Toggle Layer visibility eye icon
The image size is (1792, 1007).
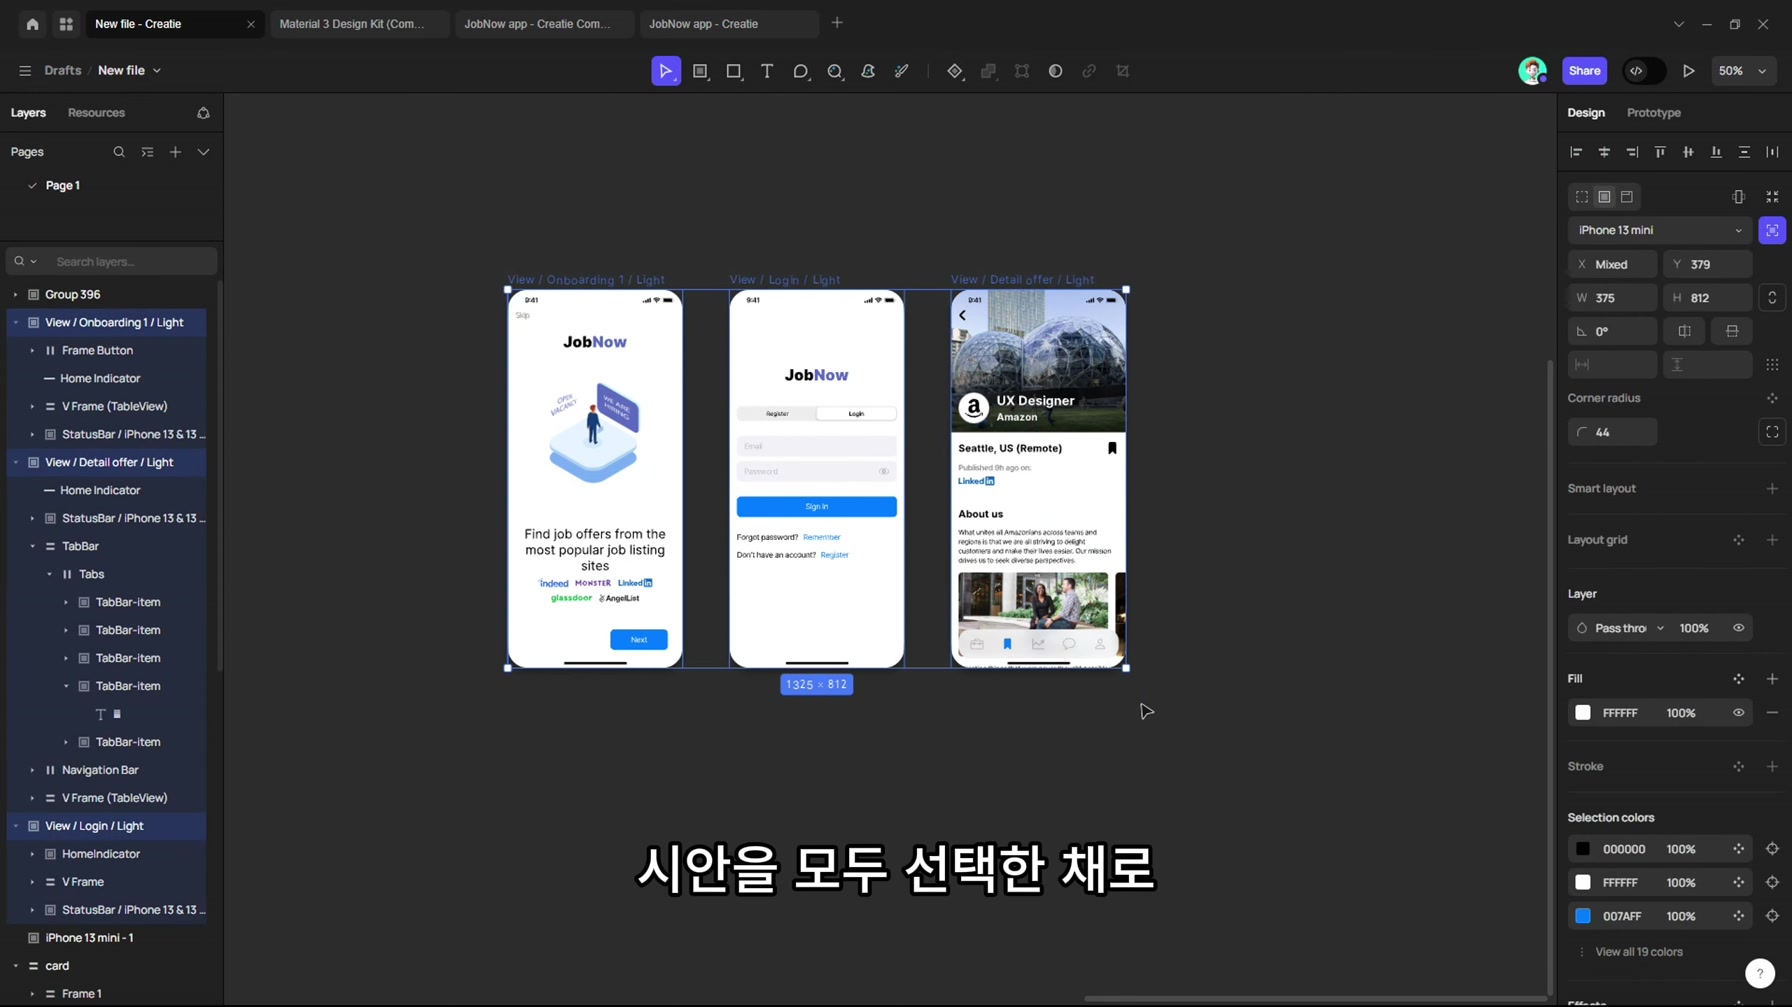tap(1739, 628)
